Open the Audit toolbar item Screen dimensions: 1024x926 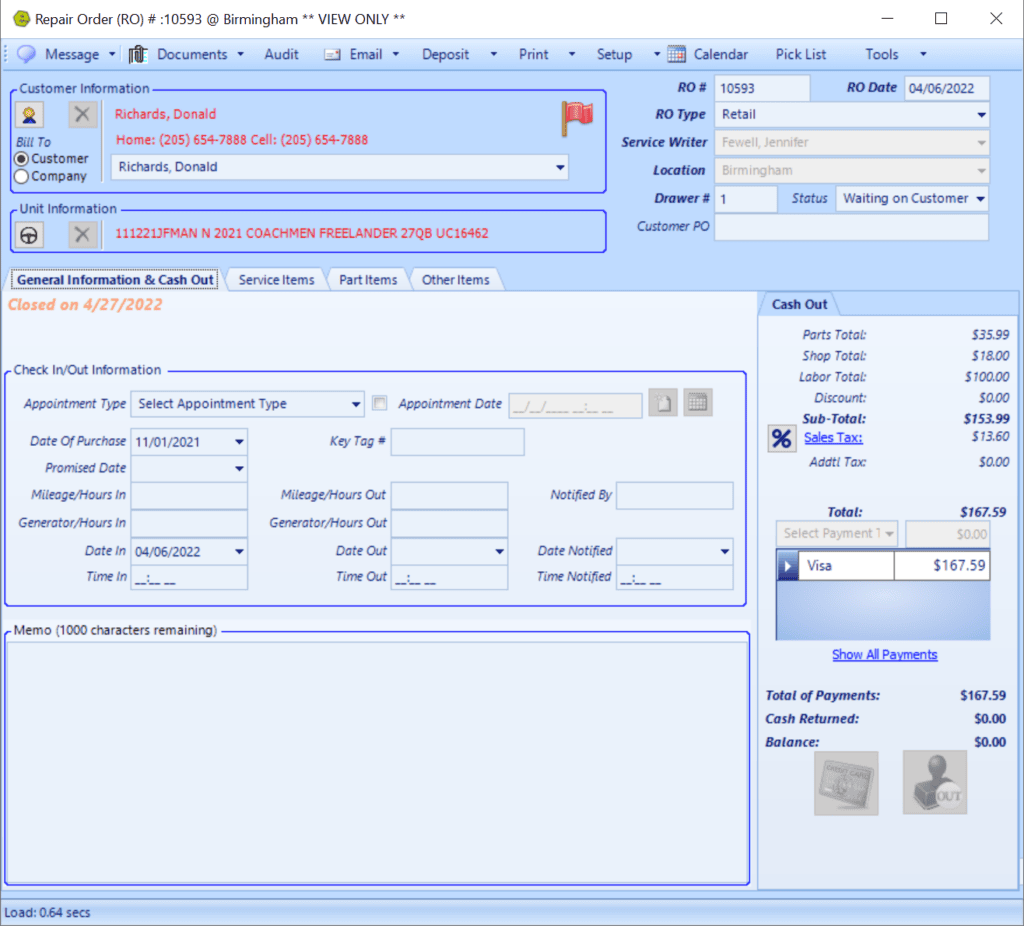pos(281,54)
